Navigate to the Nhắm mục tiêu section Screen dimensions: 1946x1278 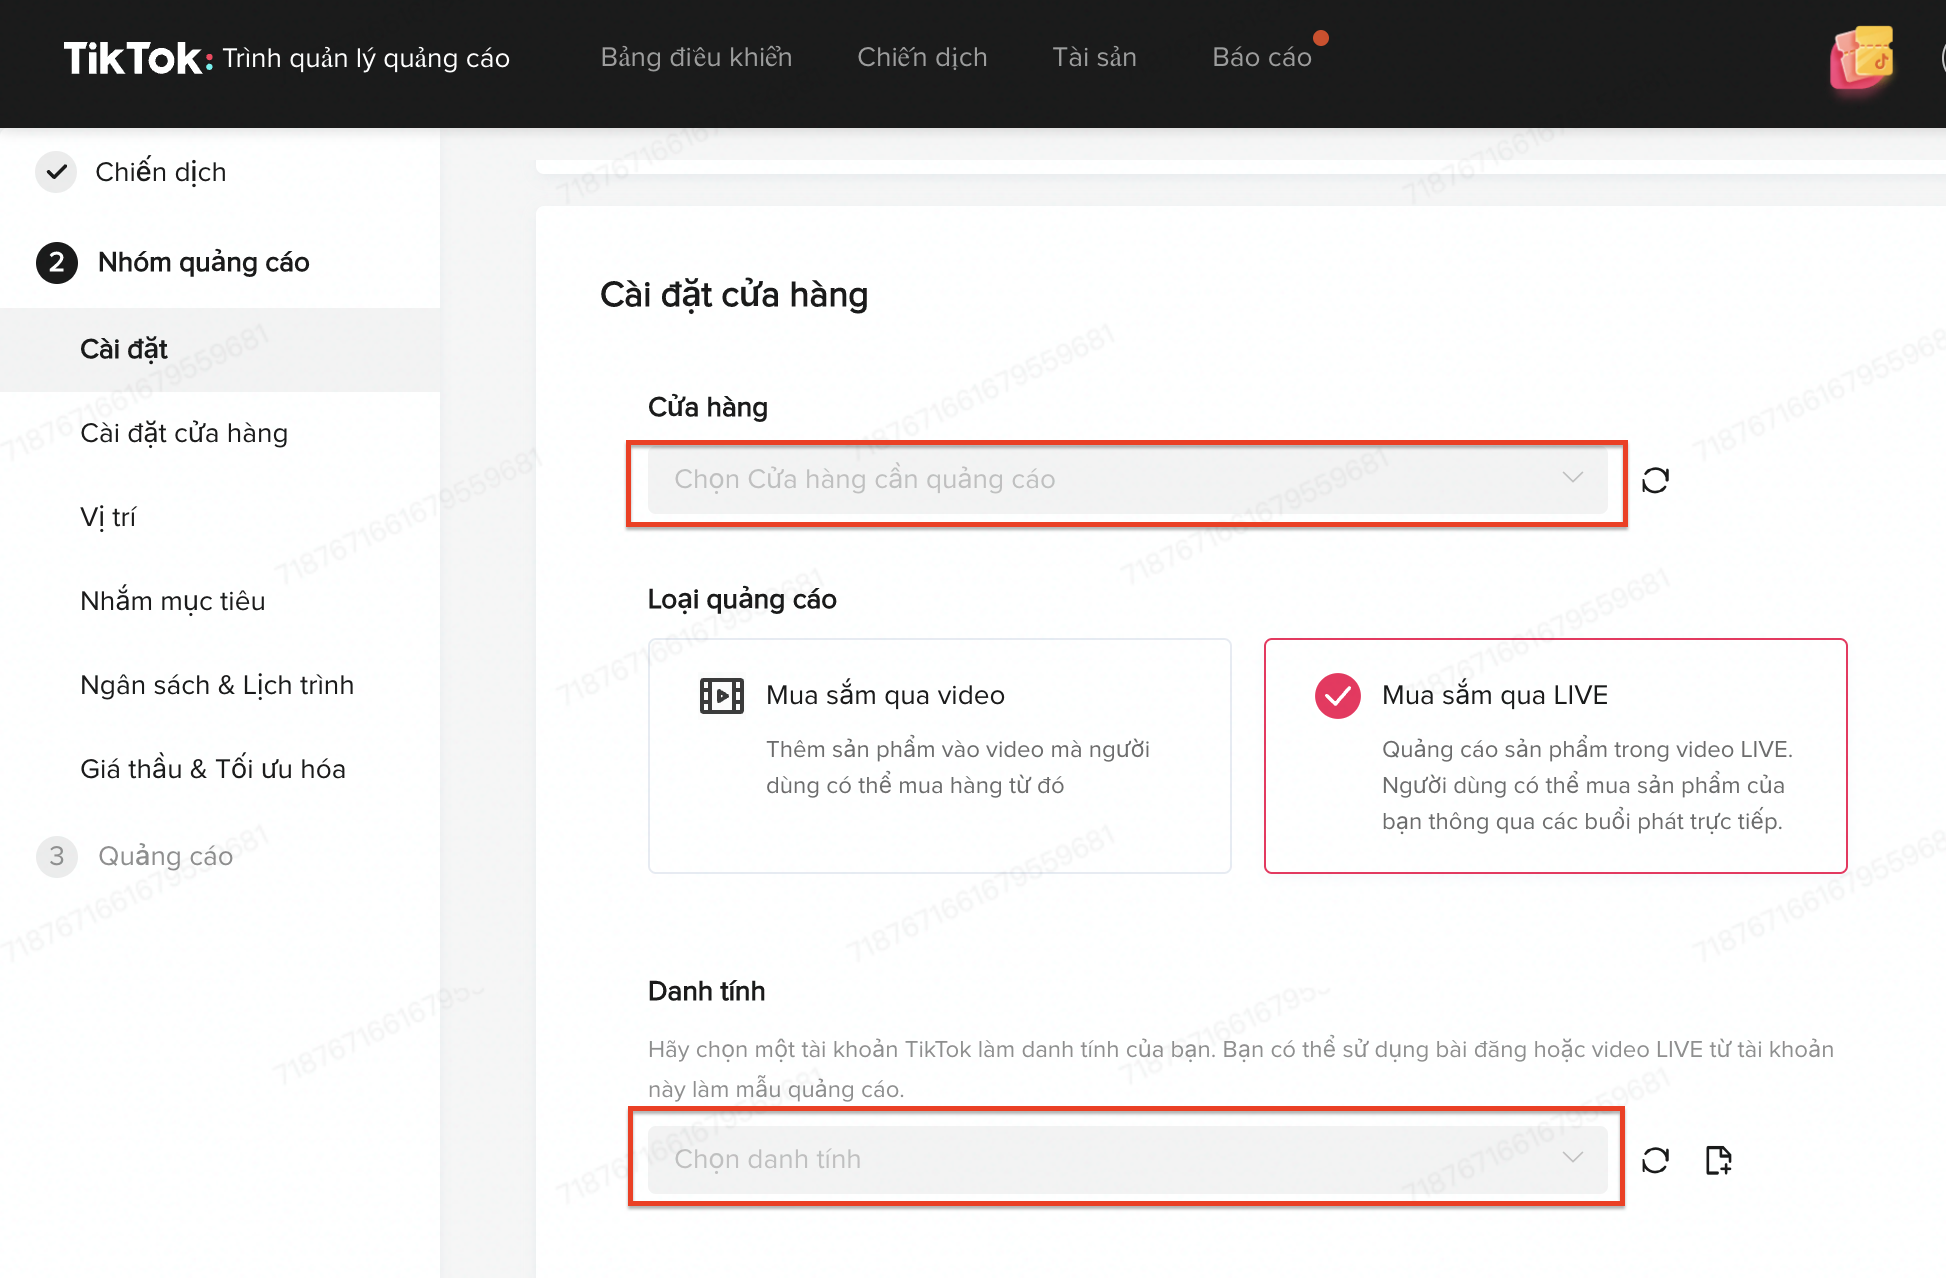pos(172,601)
